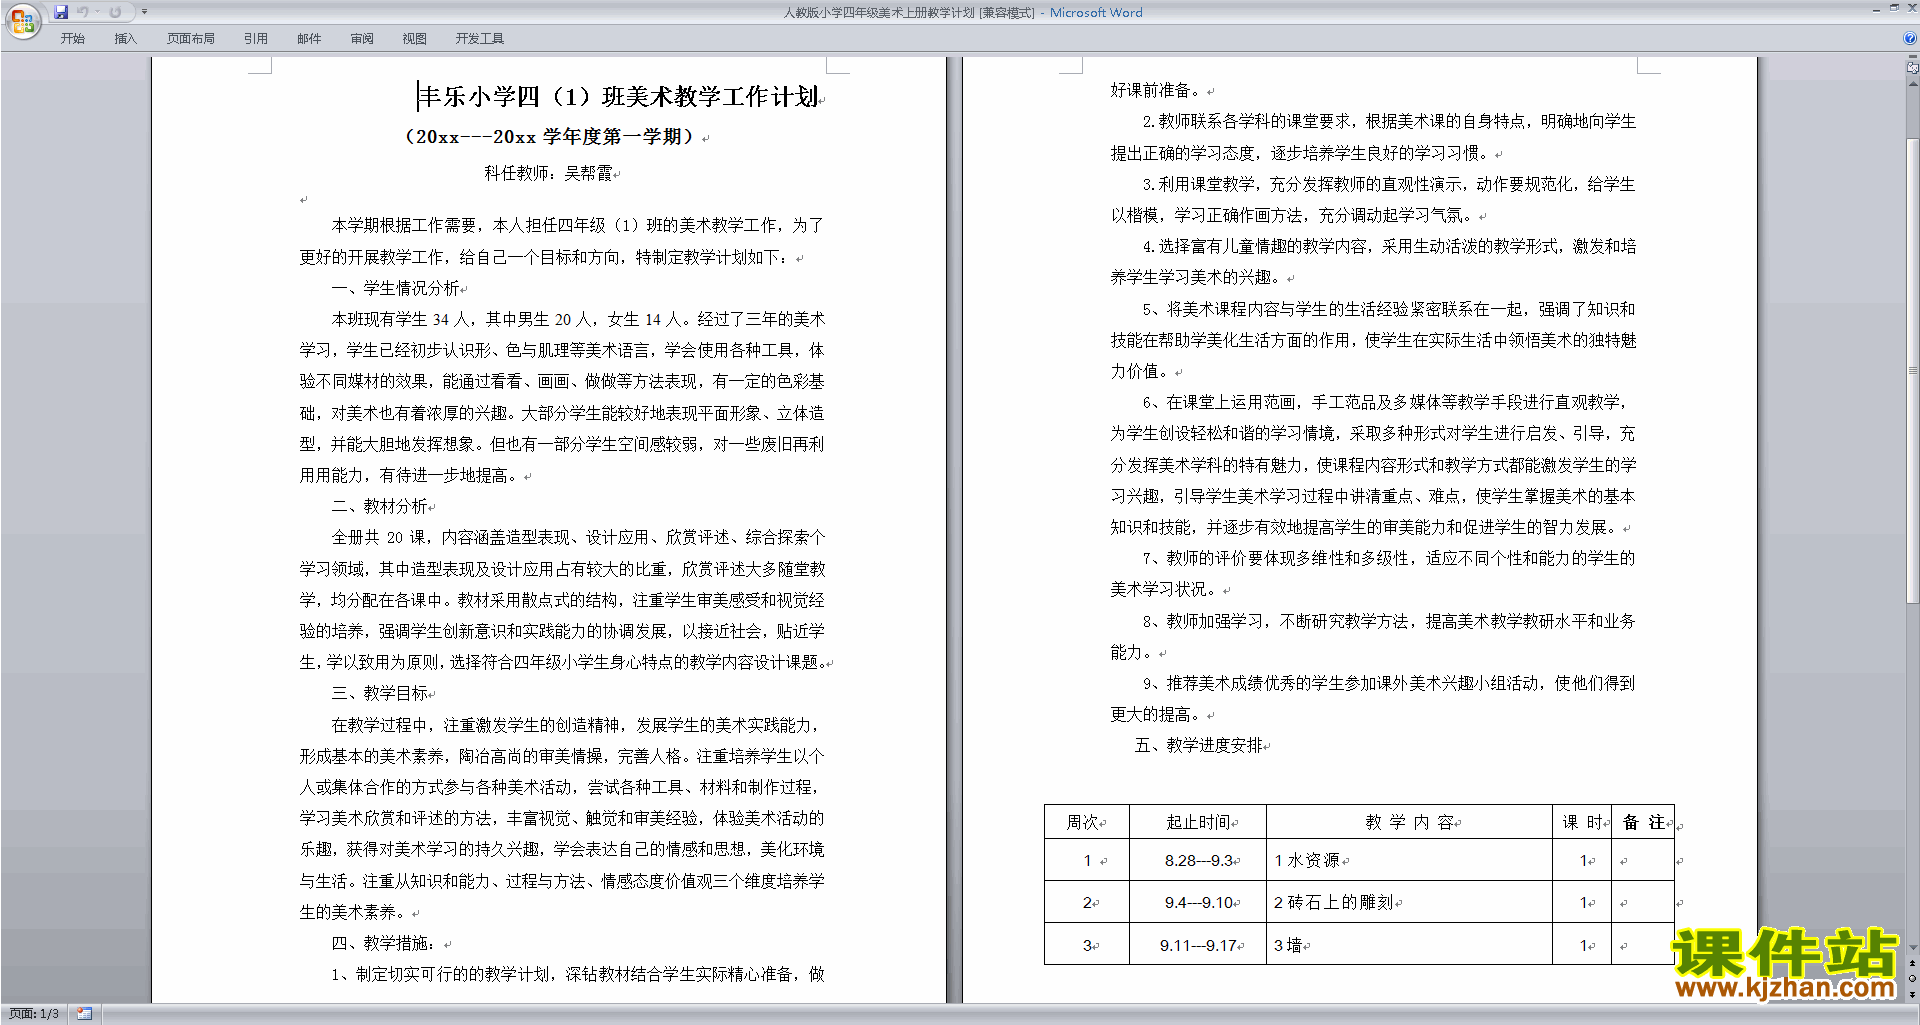Click the table header cell 起止时间

[x=1198, y=822]
